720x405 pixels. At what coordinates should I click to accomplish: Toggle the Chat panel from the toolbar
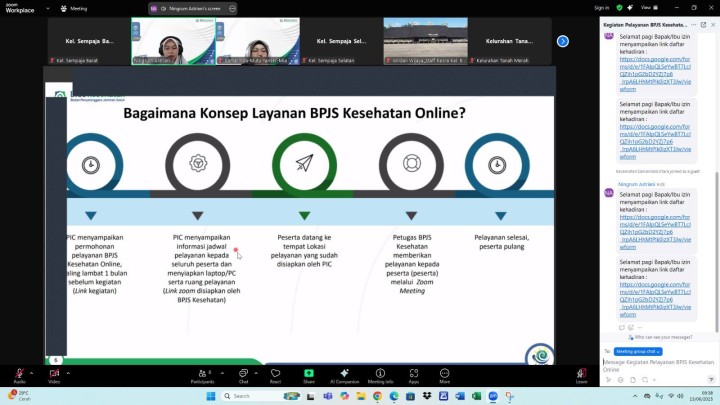tap(243, 376)
